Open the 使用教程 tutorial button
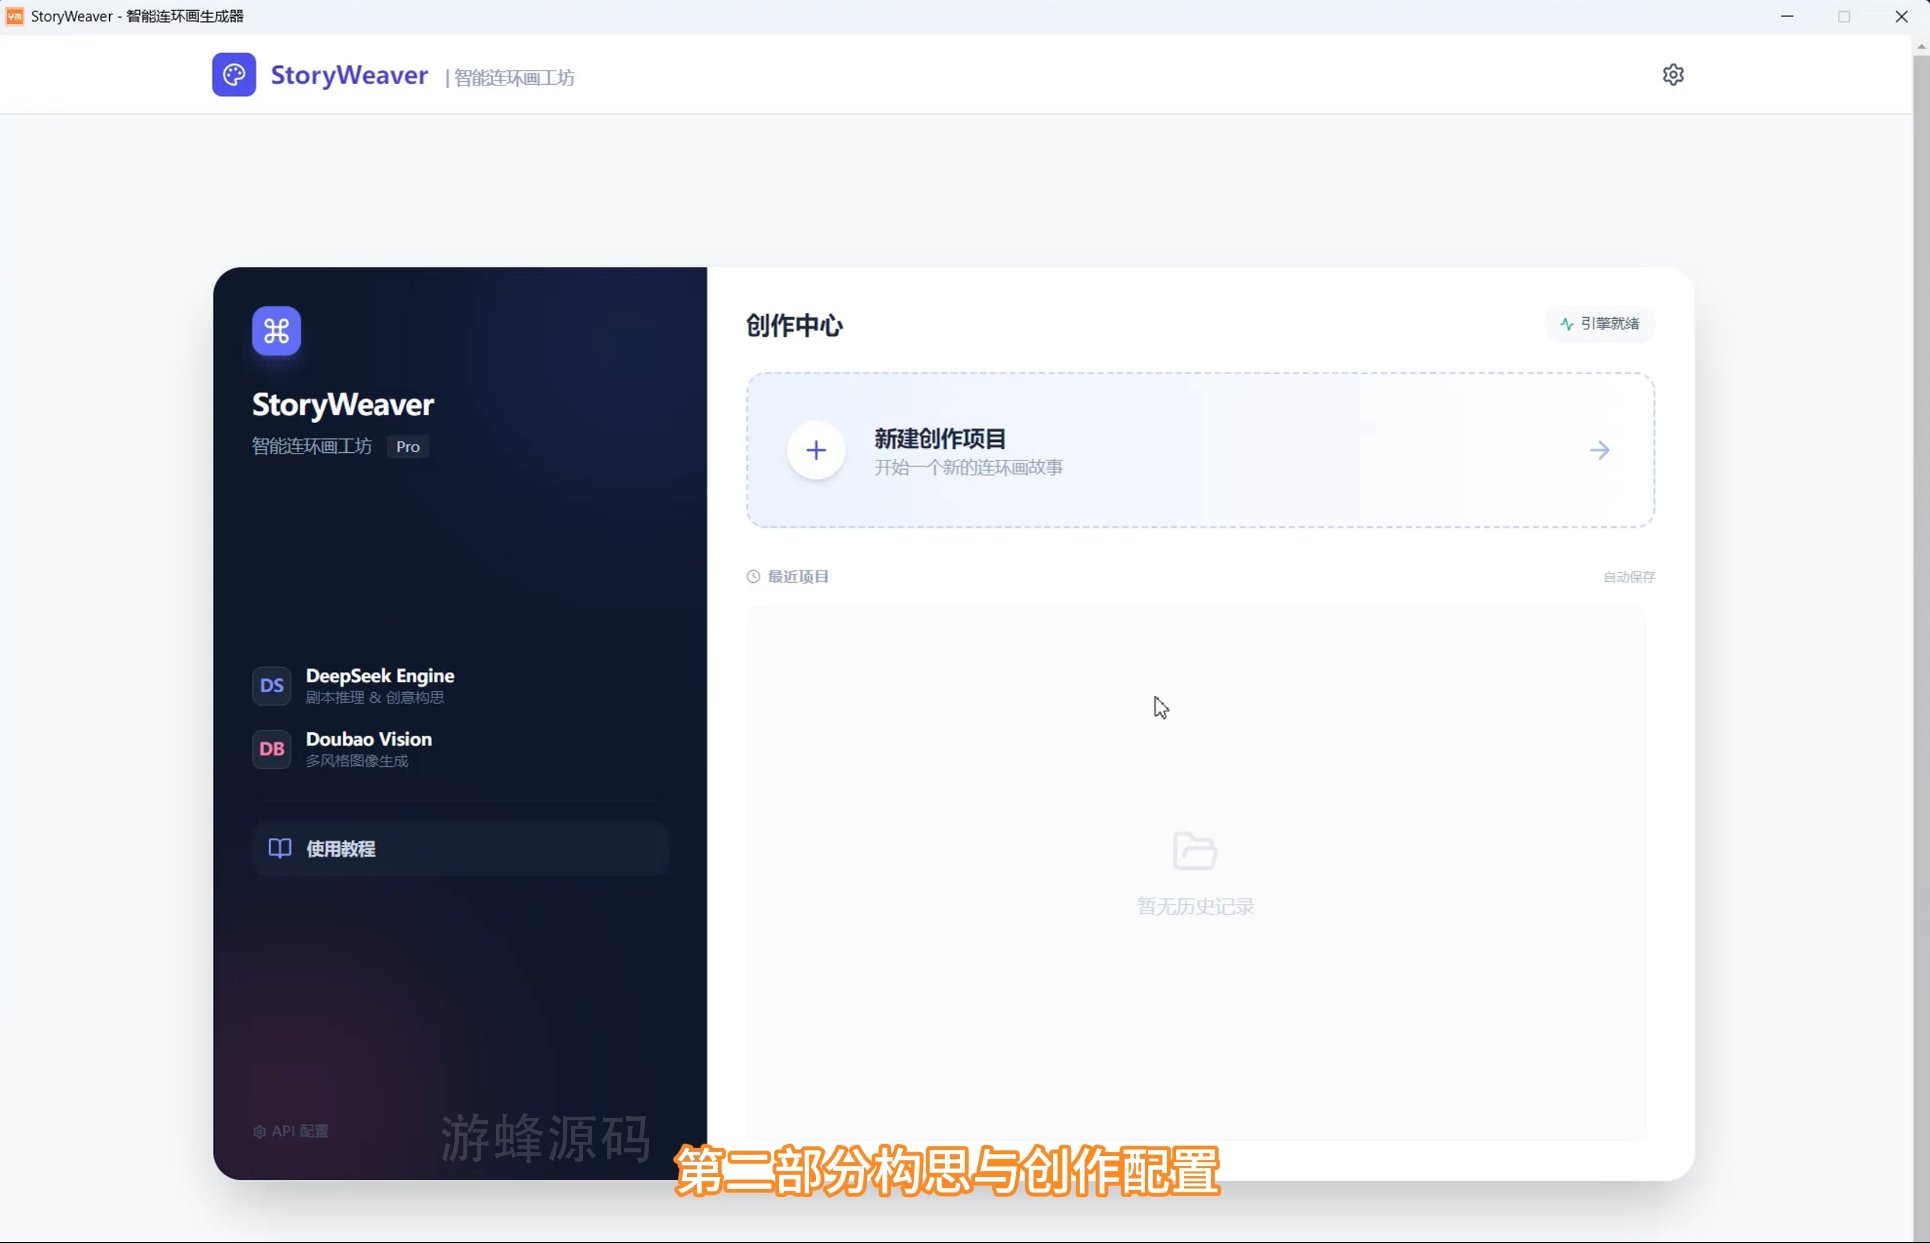This screenshot has height=1243, width=1930. click(460, 848)
